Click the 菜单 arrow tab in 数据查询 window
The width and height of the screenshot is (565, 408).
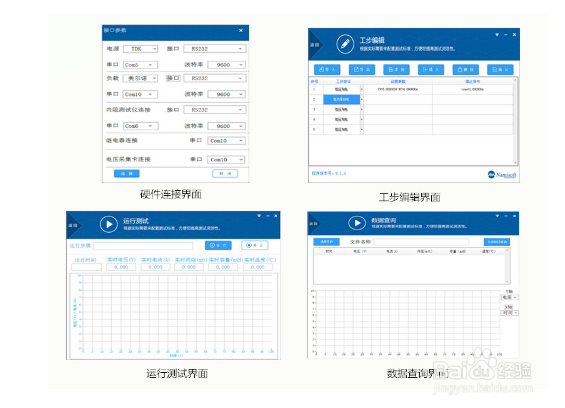[314, 224]
